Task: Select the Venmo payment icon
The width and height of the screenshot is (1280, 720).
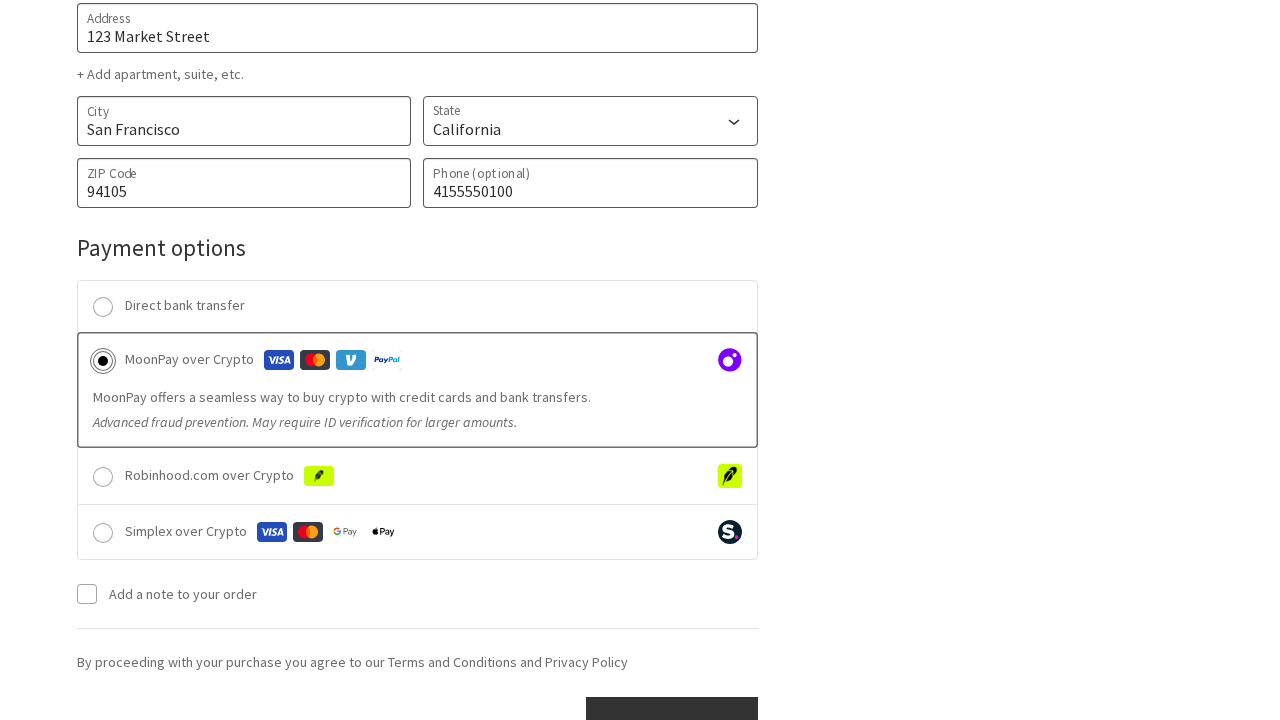Action: 351,359
